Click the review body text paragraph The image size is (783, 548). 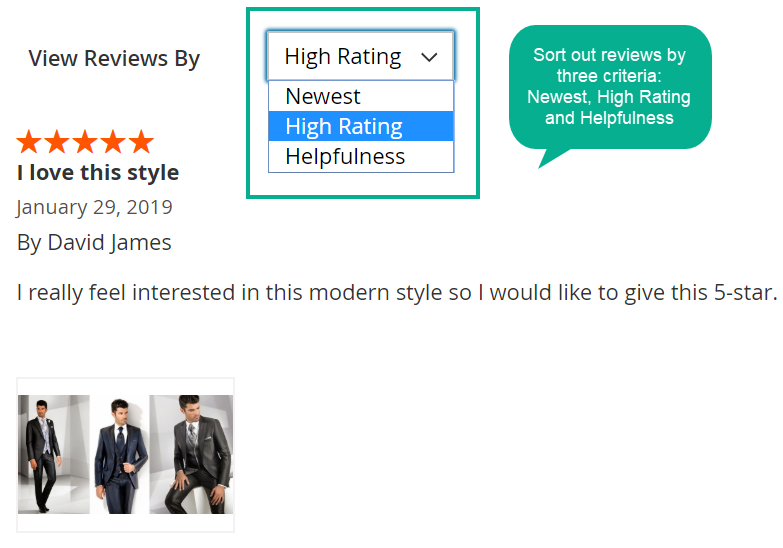tap(397, 293)
